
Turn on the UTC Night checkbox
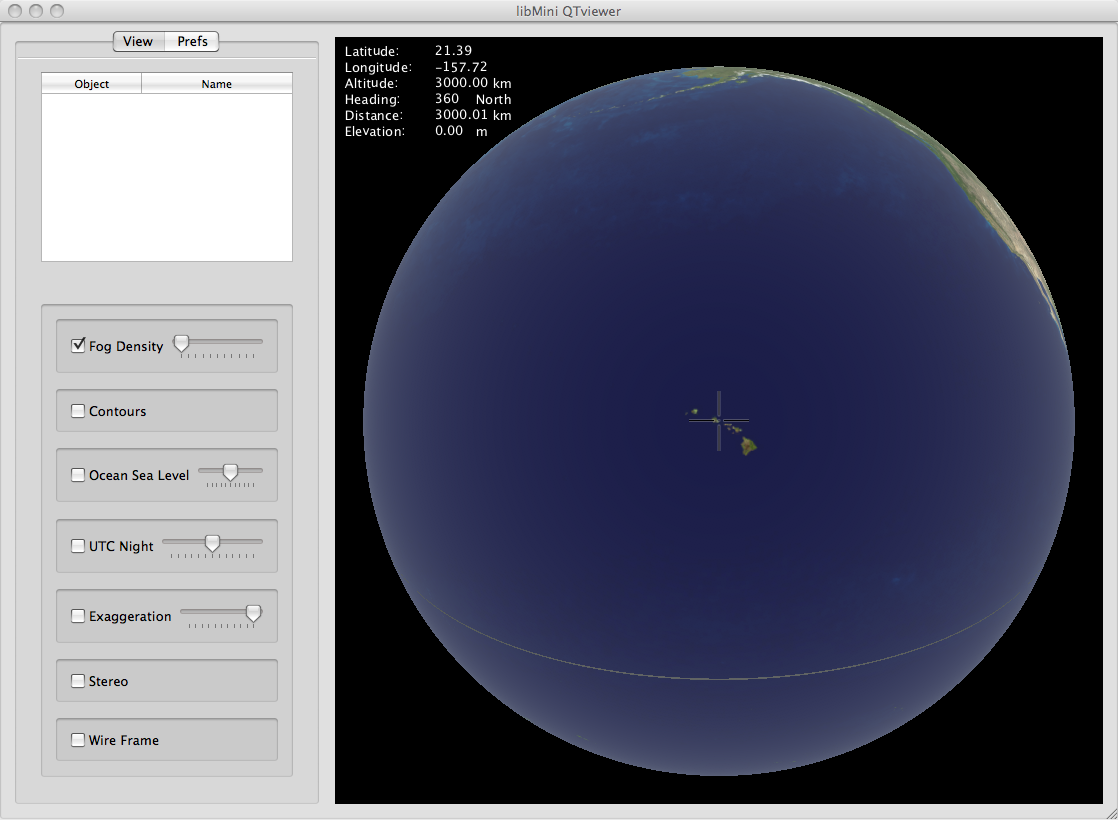pyautogui.click(x=78, y=545)
